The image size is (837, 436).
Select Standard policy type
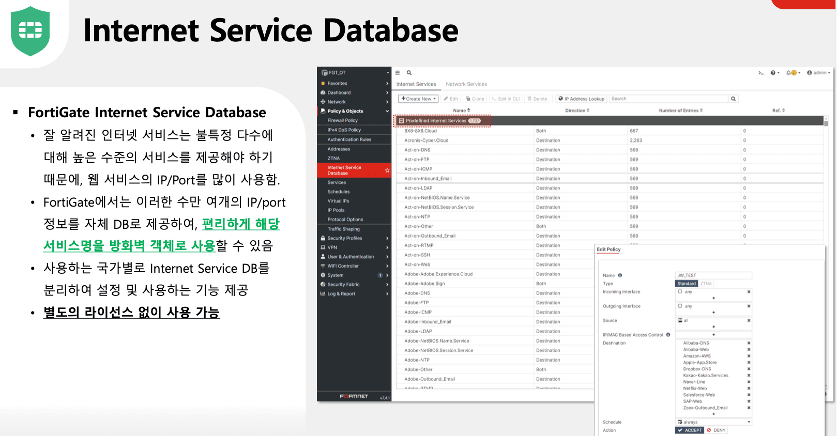[686, 283]
